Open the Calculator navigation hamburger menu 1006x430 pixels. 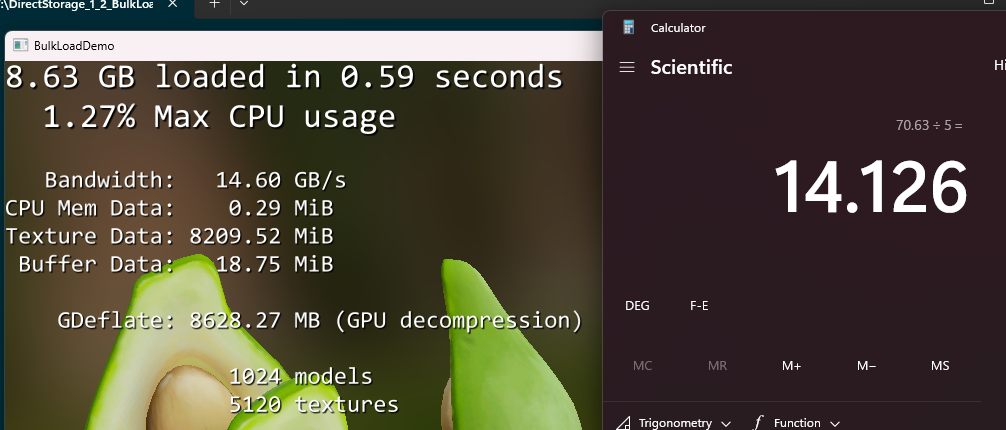tap(627, 67)
